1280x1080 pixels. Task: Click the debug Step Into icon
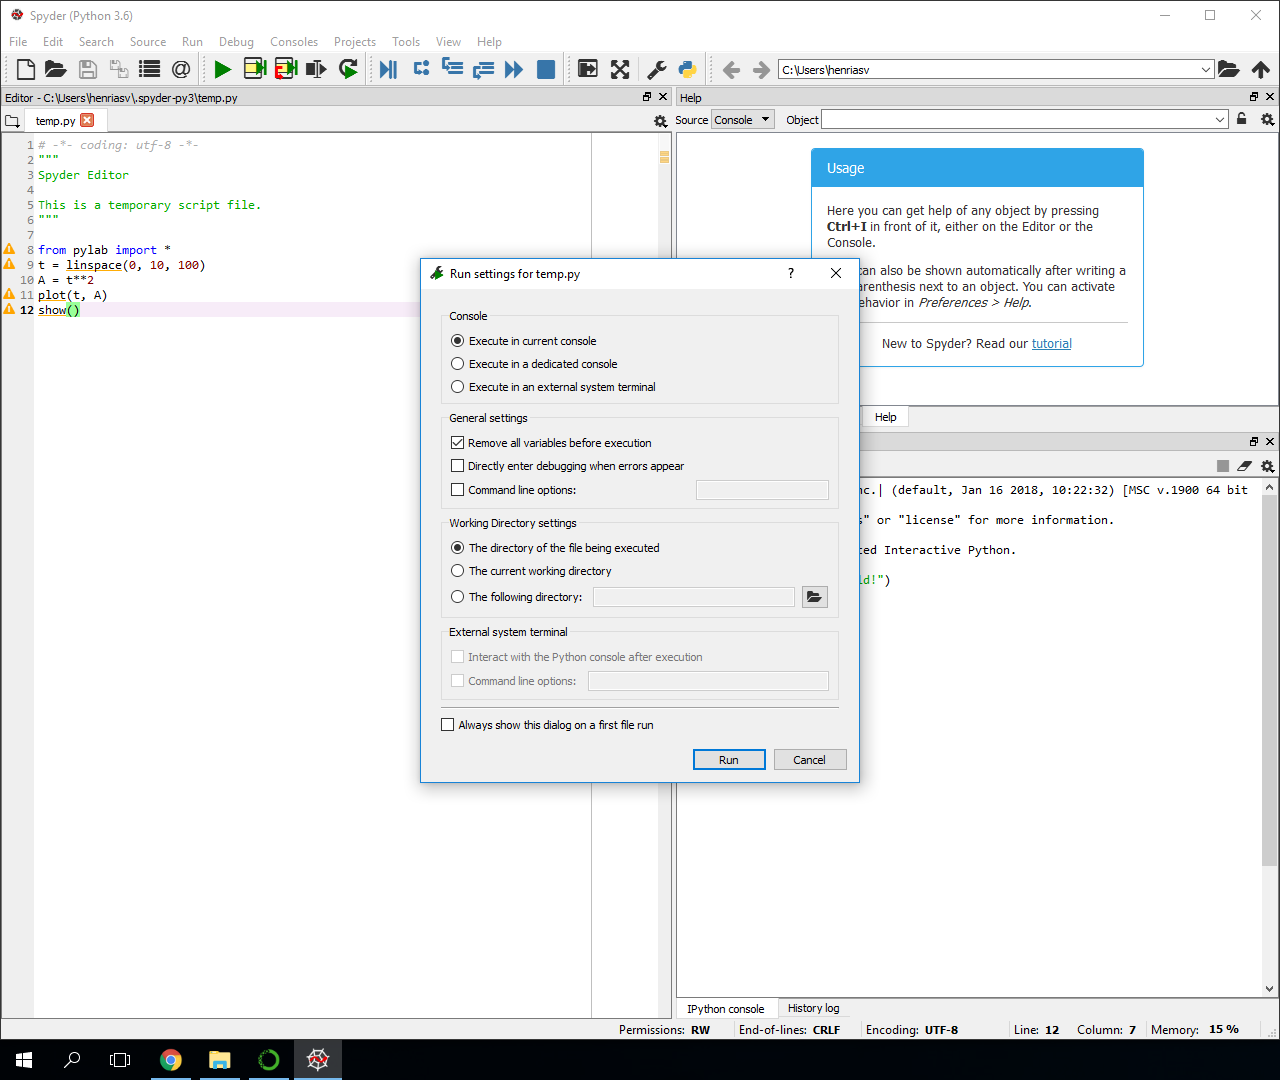pyautogui.click(x=452, y=69)
